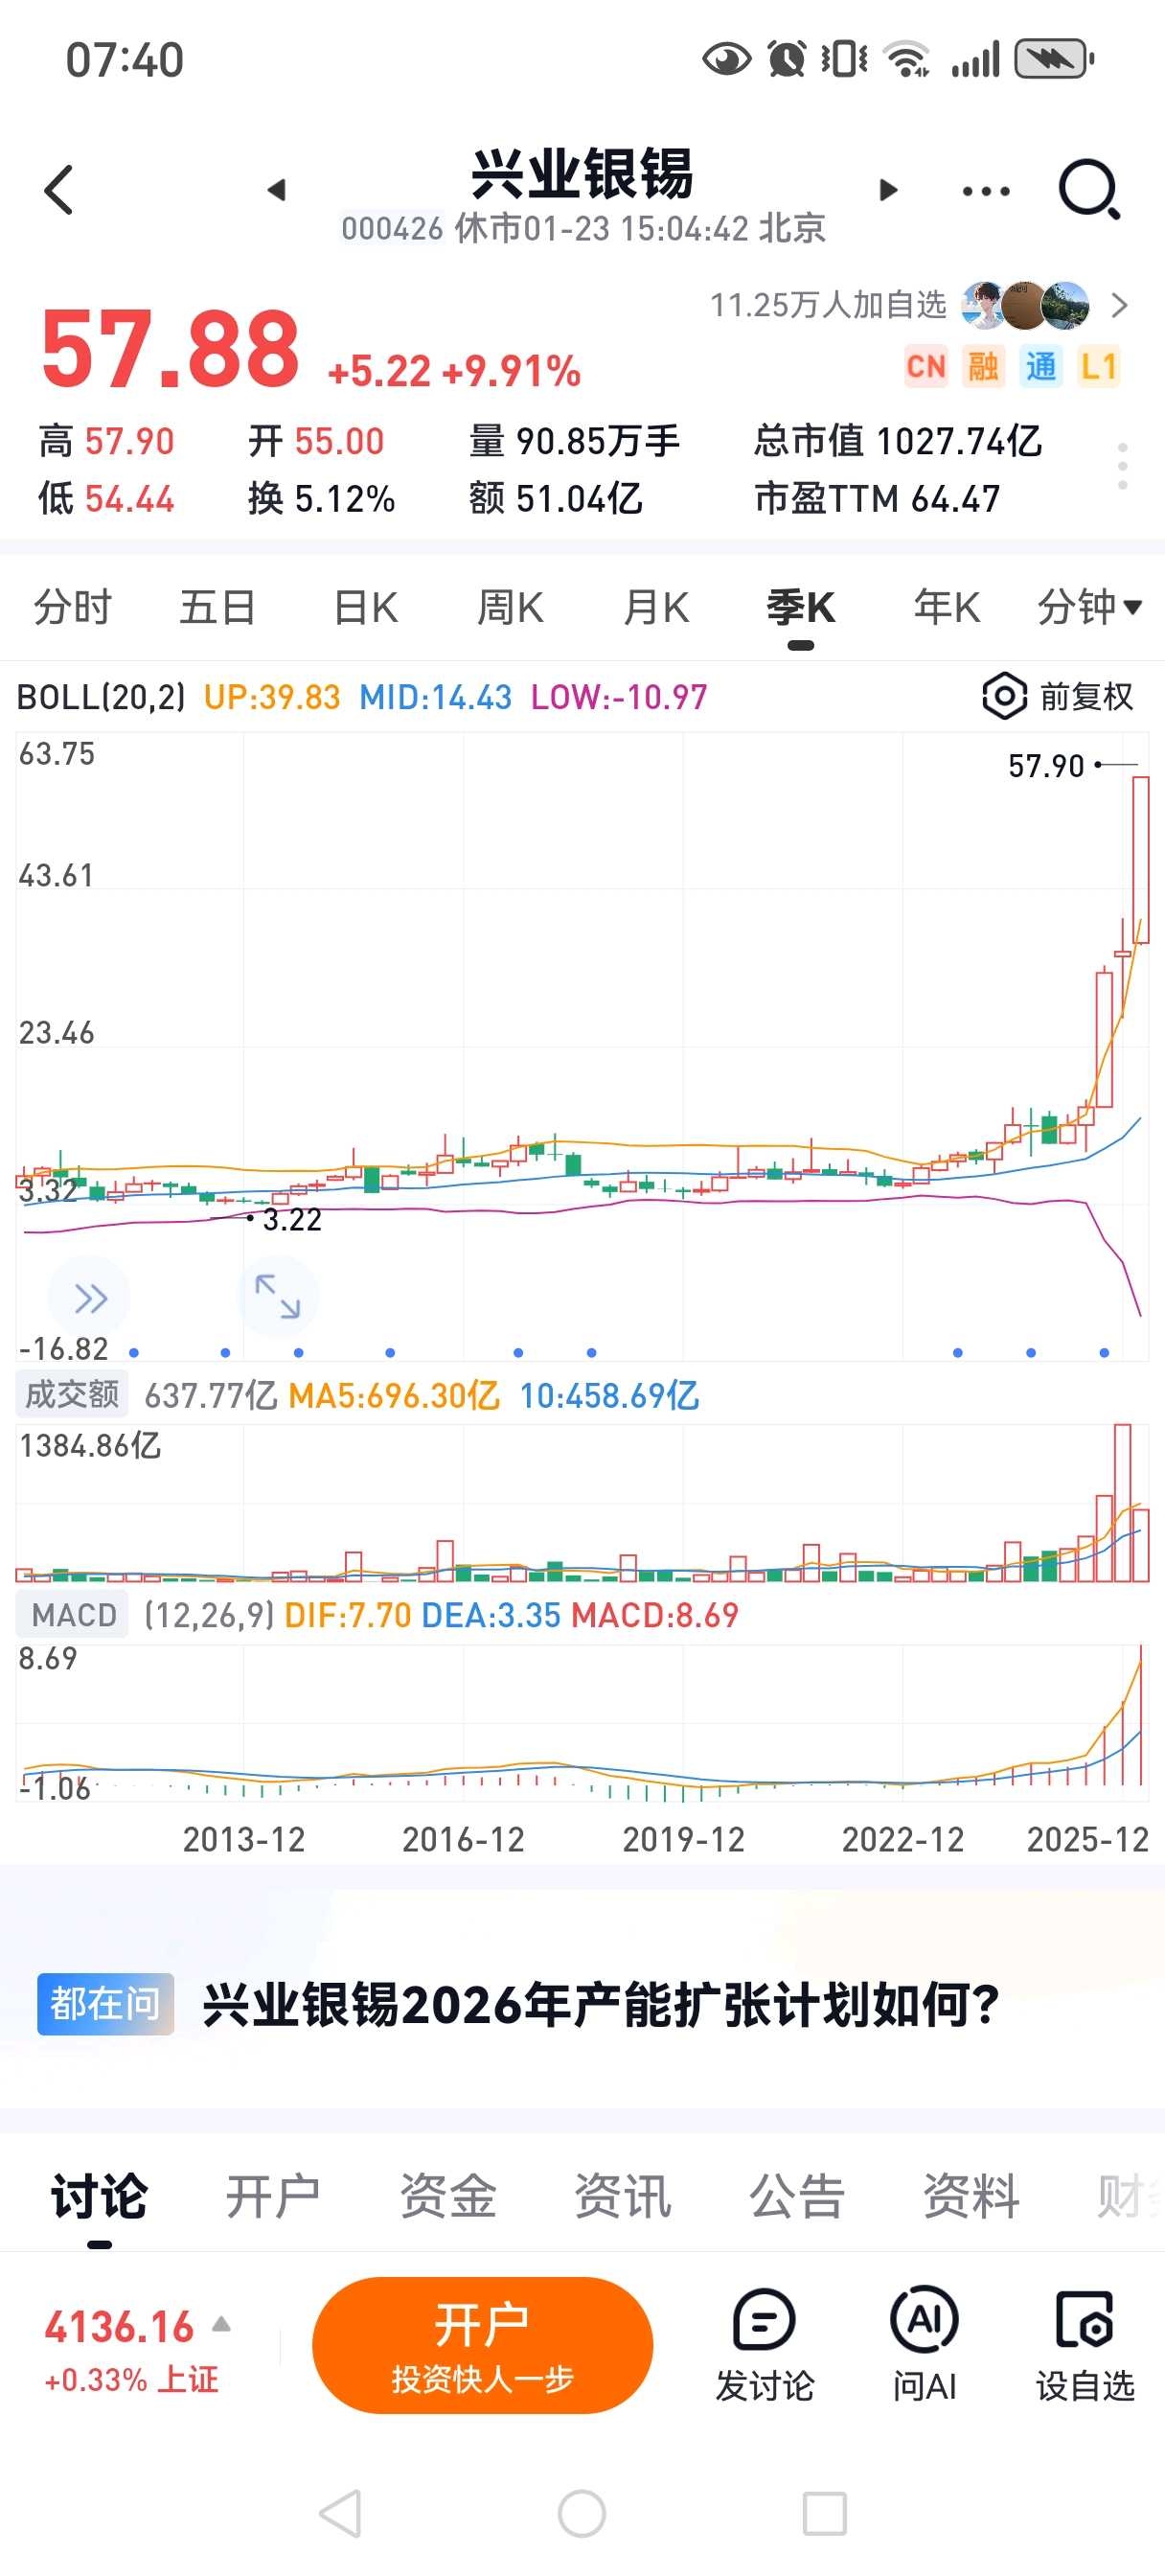
Task: Tap Android home circle button
Action: pos(582,2513)
